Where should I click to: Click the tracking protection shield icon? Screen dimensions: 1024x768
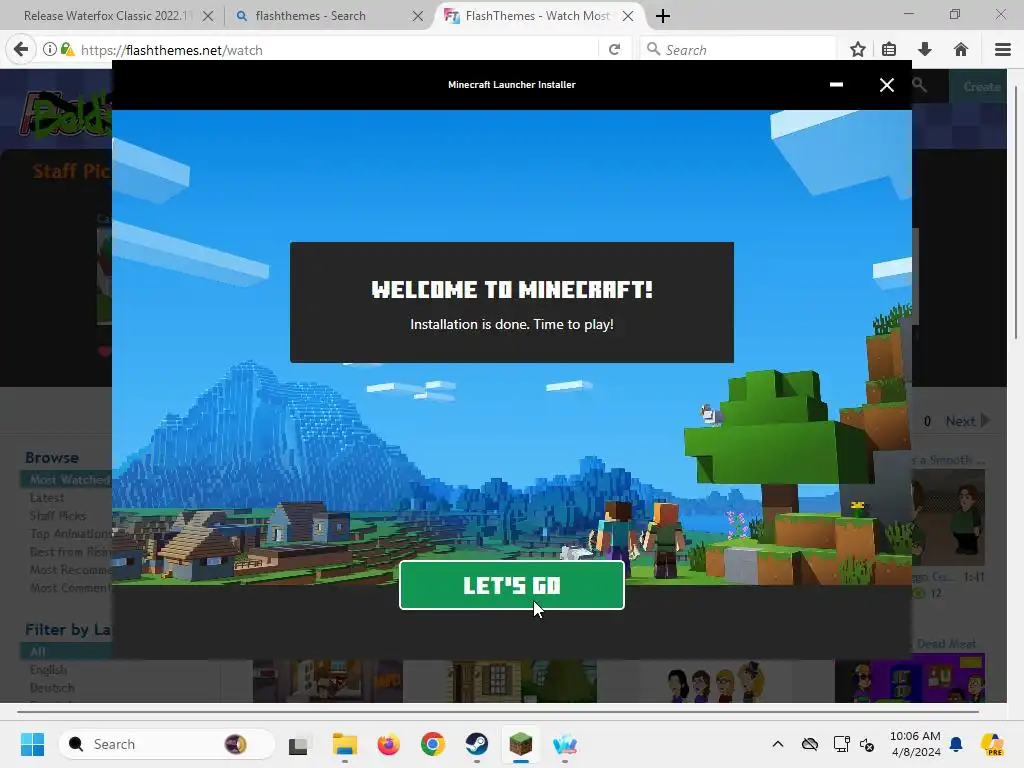(67, 50)
